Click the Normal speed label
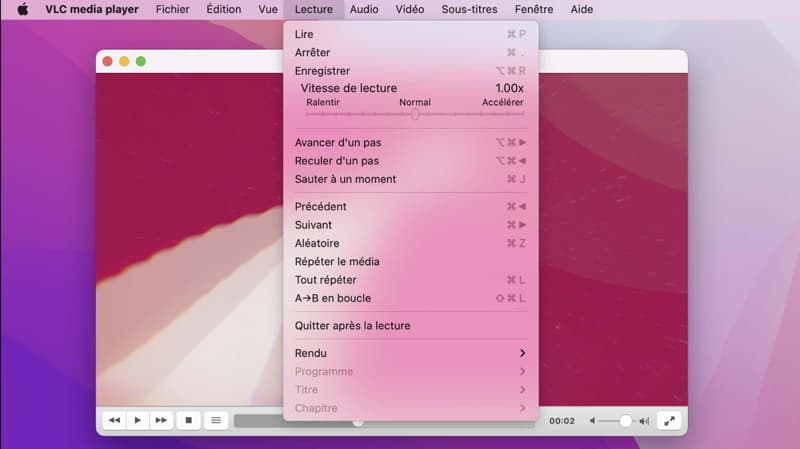Viewport: 800px width, 449px height. click(x=415, y=102)
